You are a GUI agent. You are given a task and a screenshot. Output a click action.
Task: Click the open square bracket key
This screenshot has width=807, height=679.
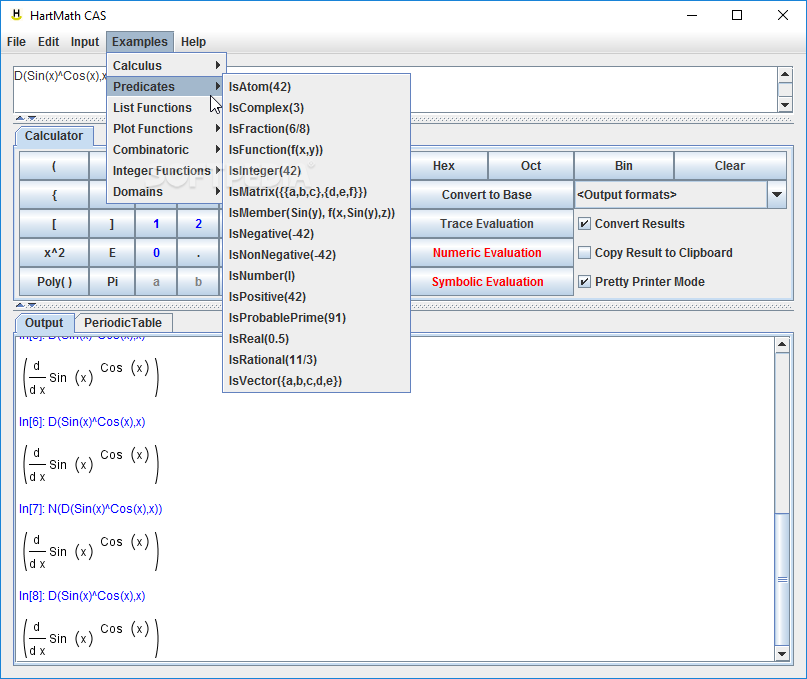54,224
